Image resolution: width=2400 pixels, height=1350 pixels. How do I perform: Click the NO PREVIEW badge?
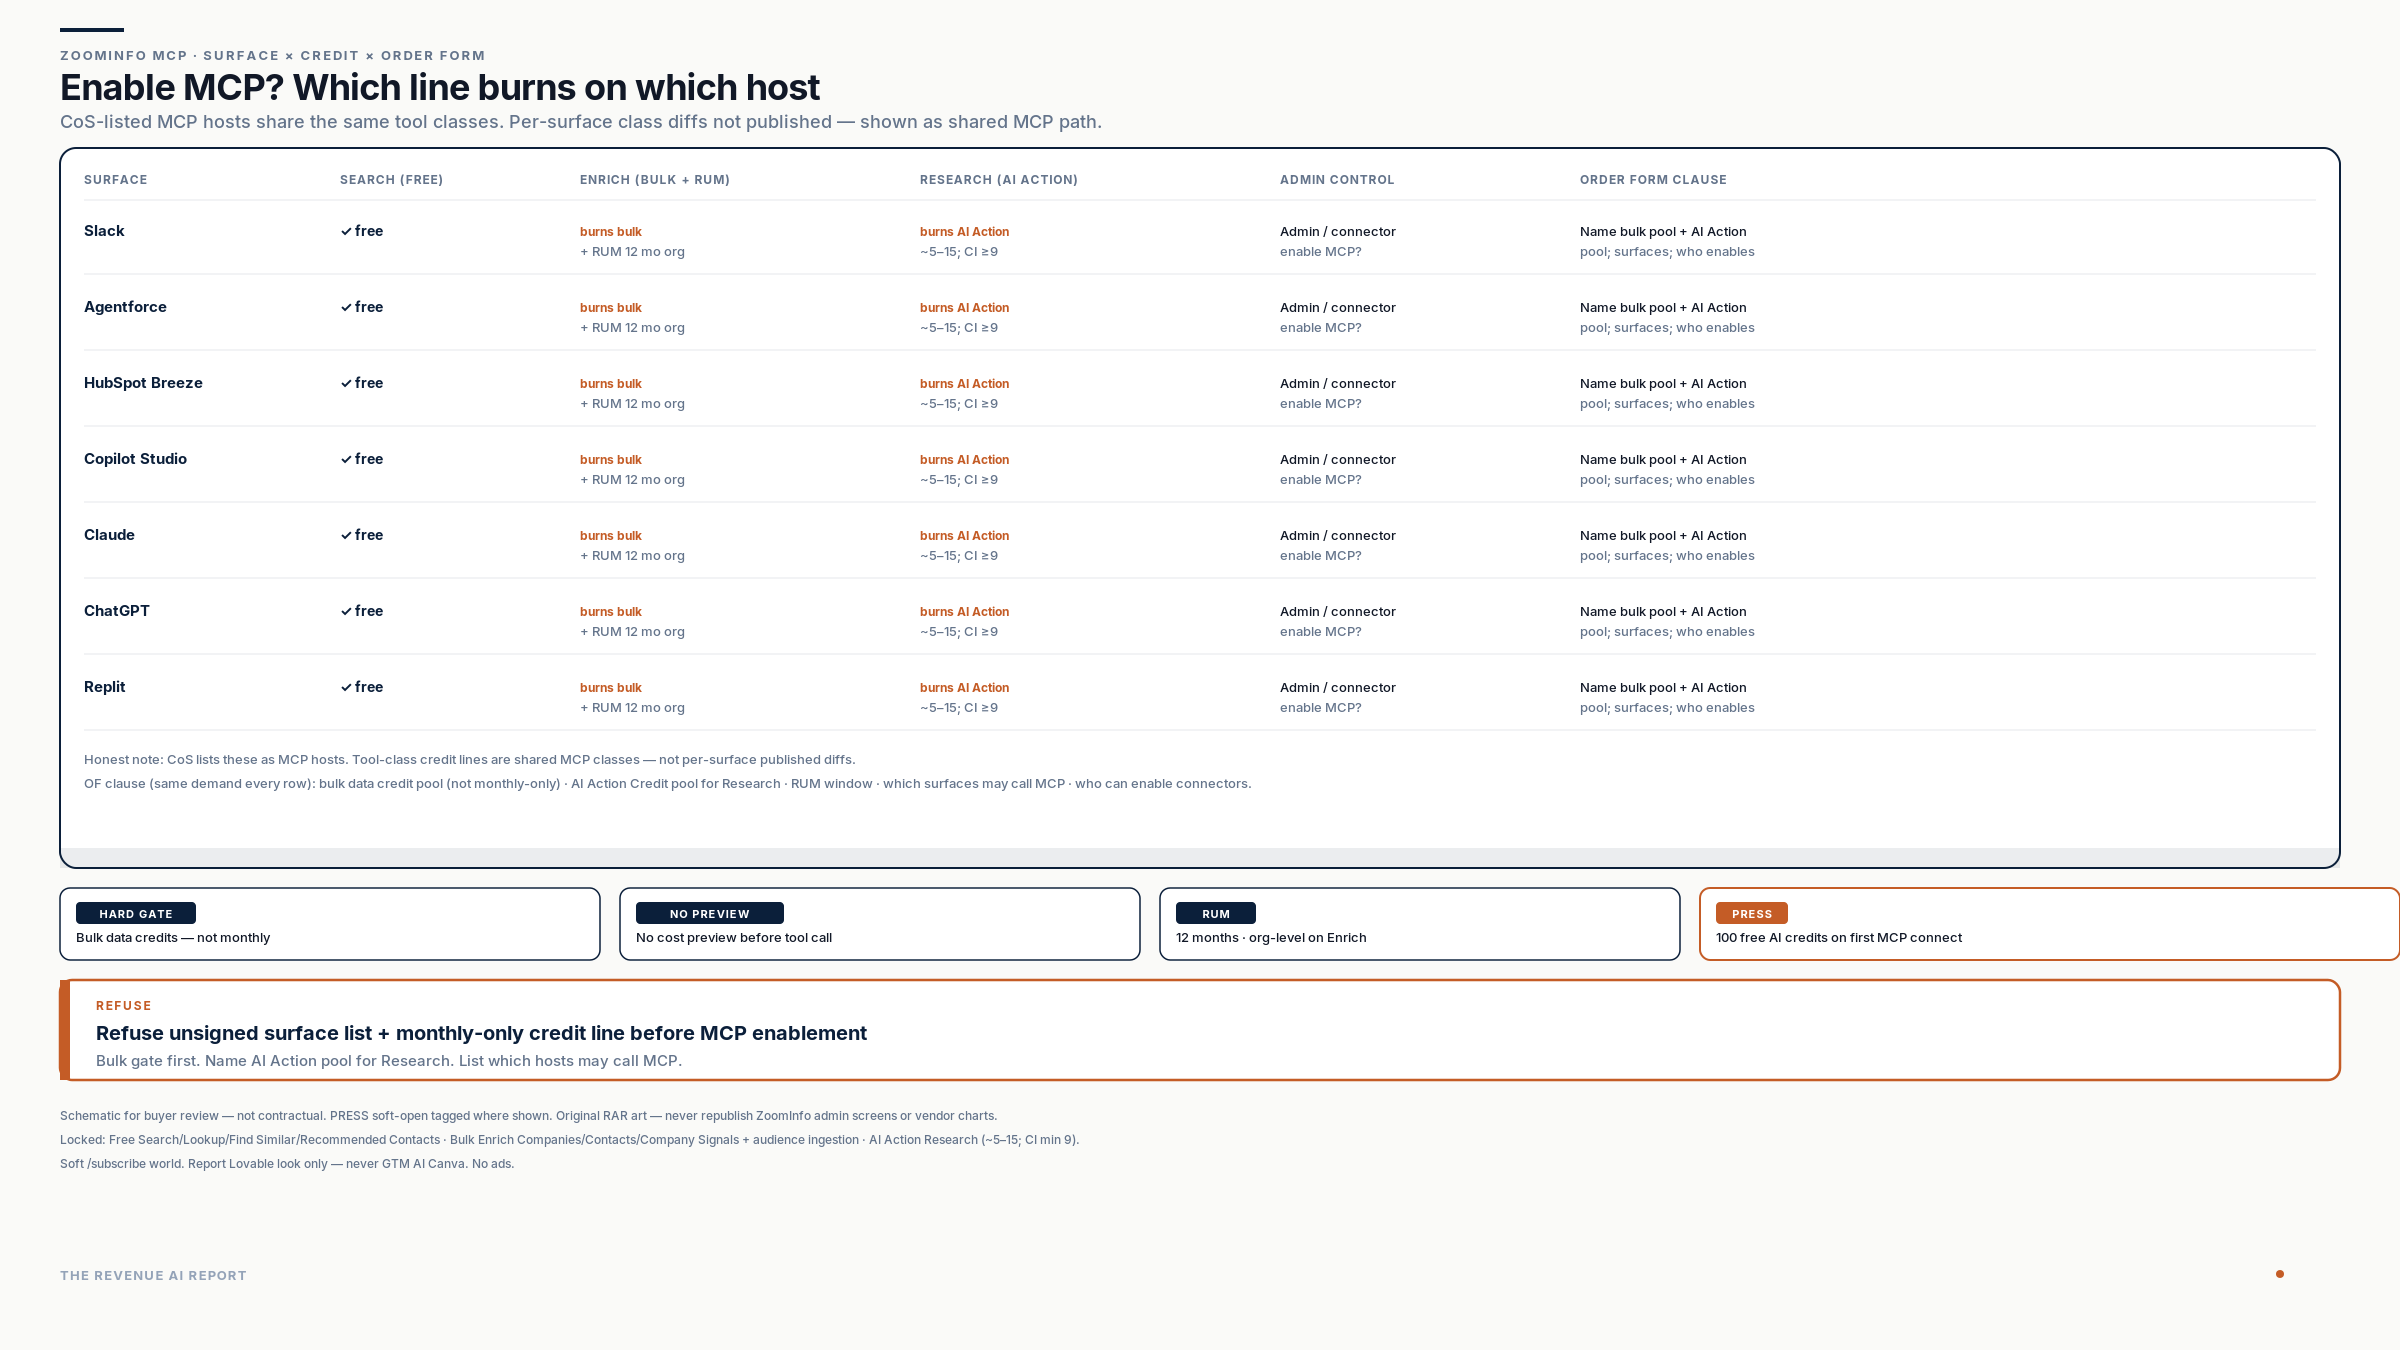[x=710, y=913]
